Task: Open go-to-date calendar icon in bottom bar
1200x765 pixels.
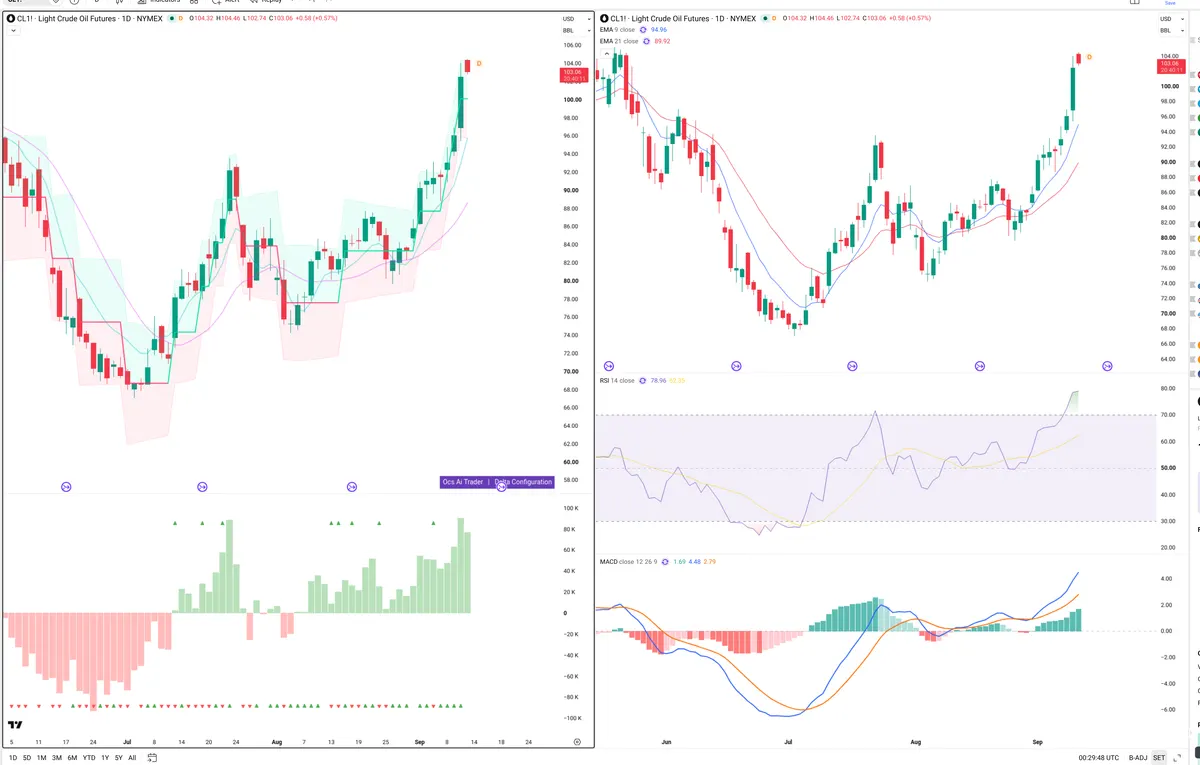Action: 152,758
